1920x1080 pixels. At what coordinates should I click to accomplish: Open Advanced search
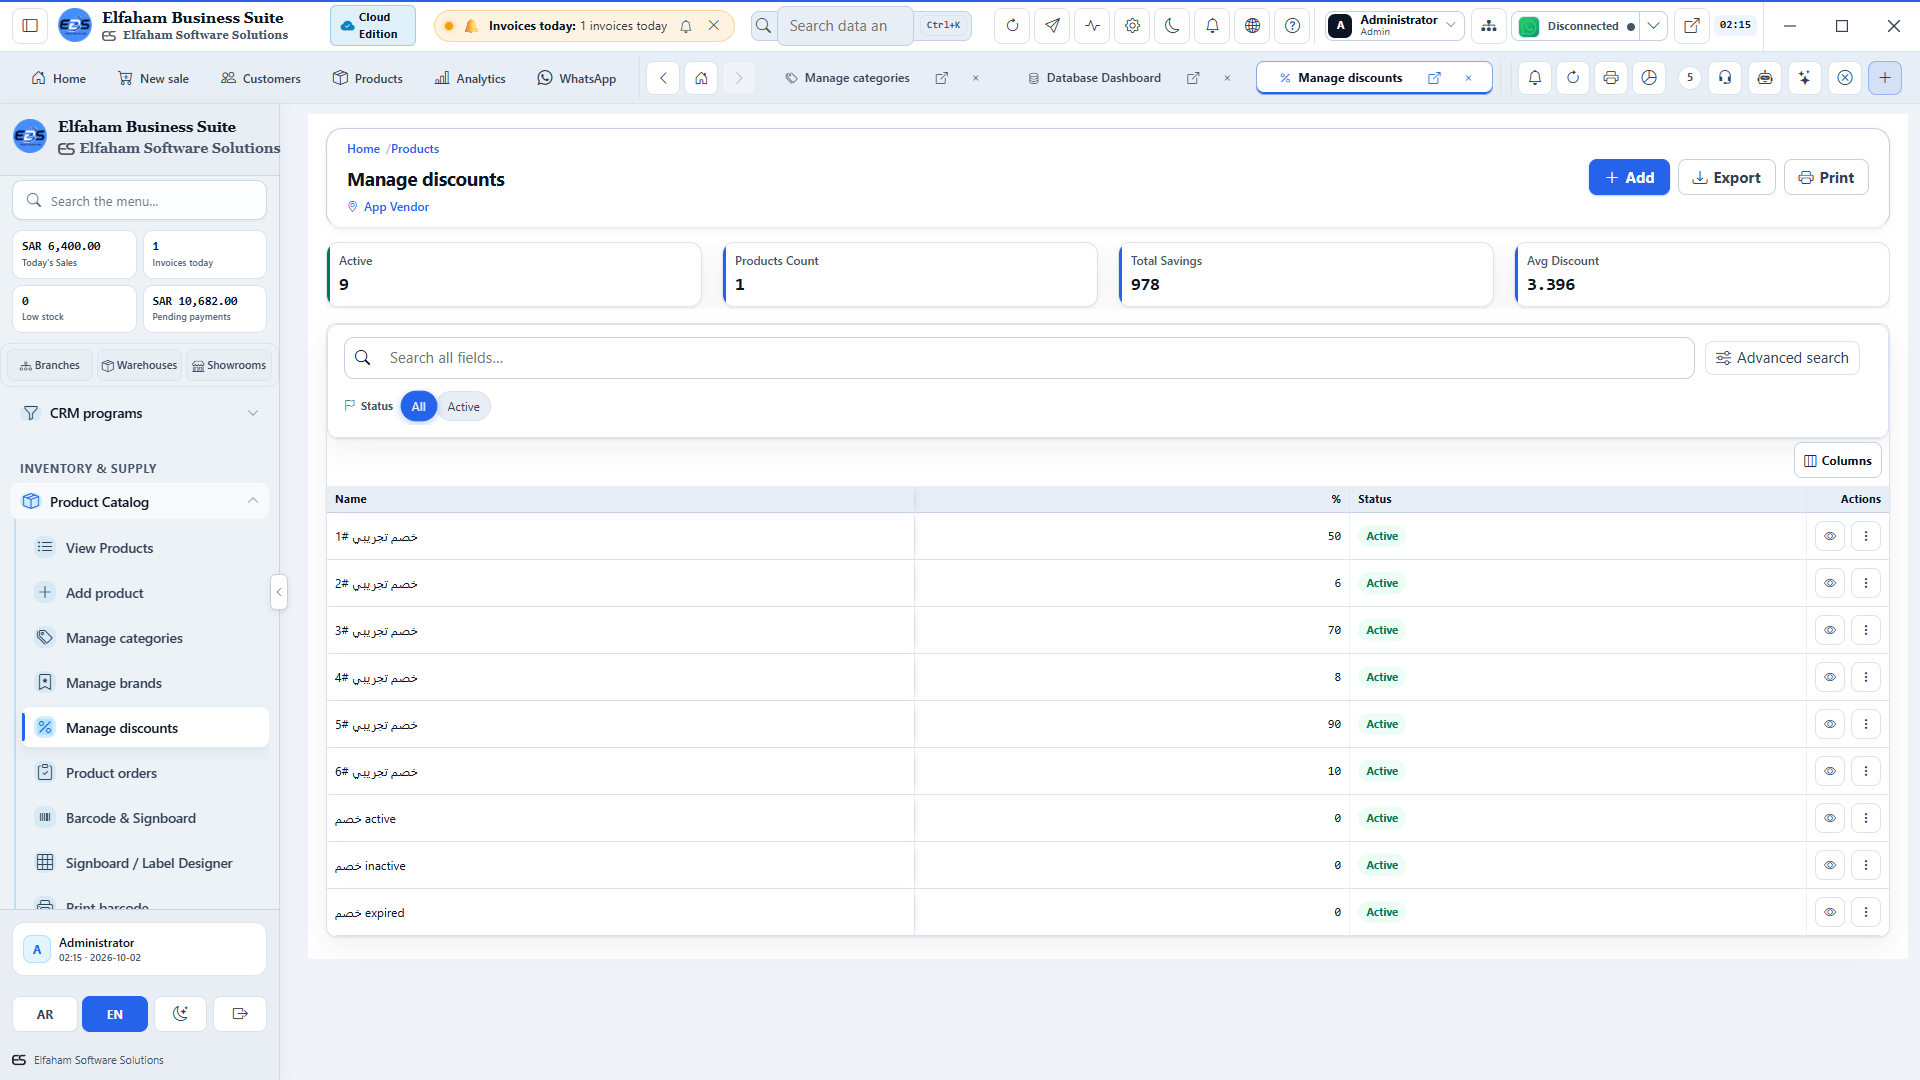(1782, 358)
